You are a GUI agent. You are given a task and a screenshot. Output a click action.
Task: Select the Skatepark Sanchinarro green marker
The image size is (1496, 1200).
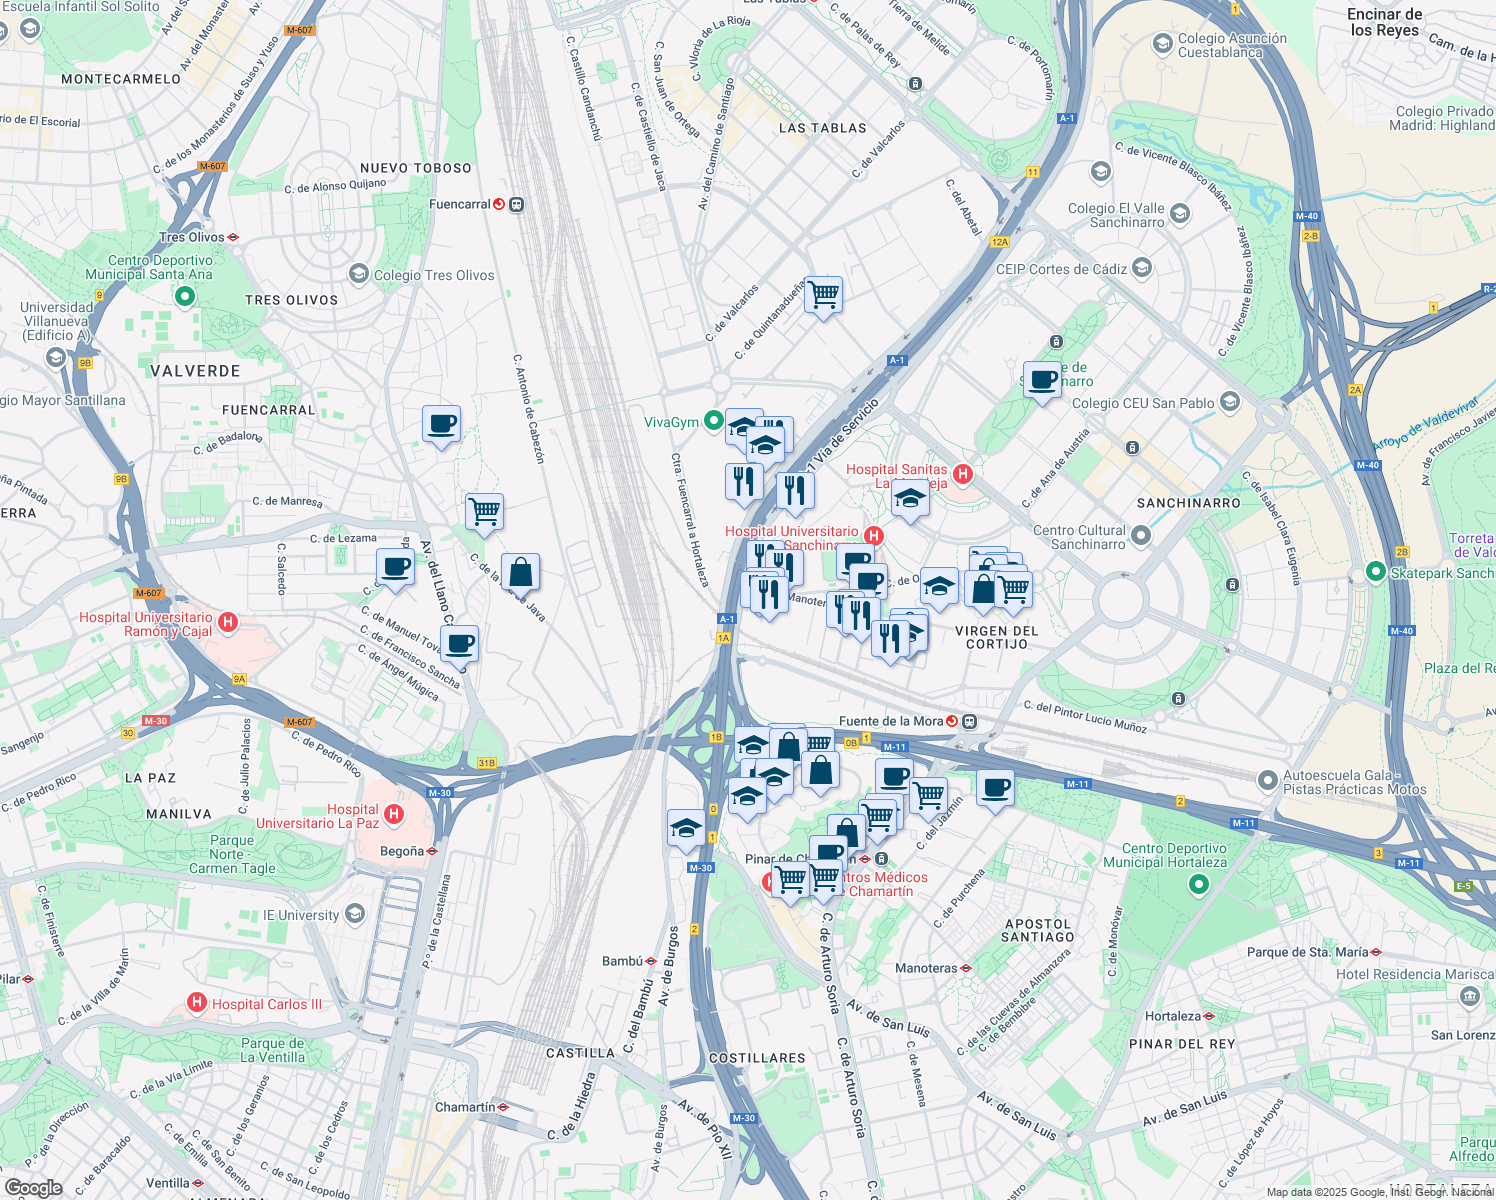click(1378, 572)
